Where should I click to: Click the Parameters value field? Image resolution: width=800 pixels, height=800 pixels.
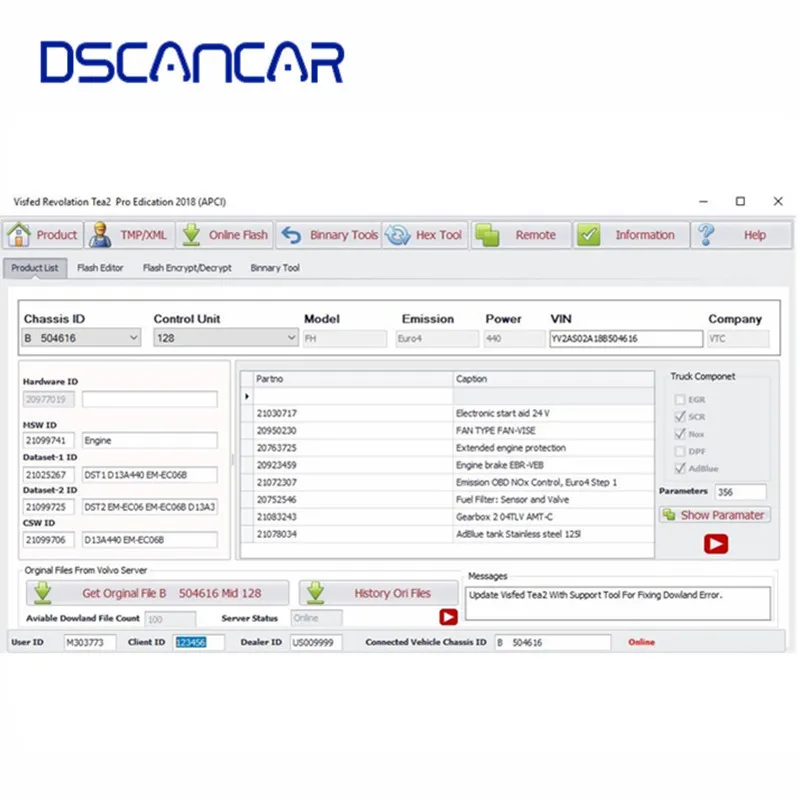tap(740, 492)
